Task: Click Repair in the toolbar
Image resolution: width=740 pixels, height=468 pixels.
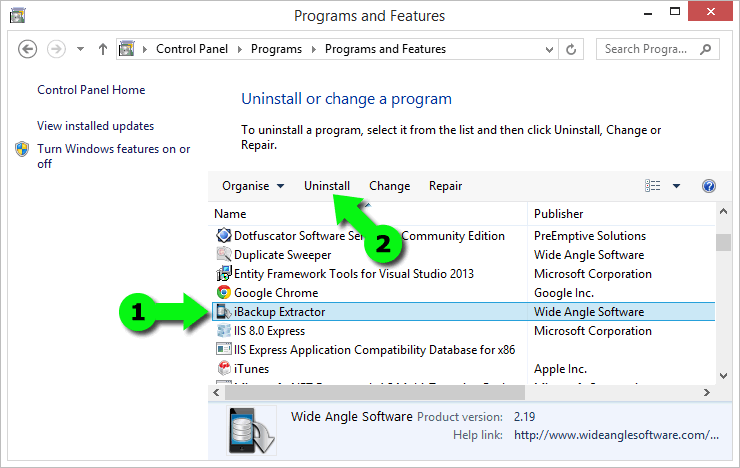Action: (445, 186)
